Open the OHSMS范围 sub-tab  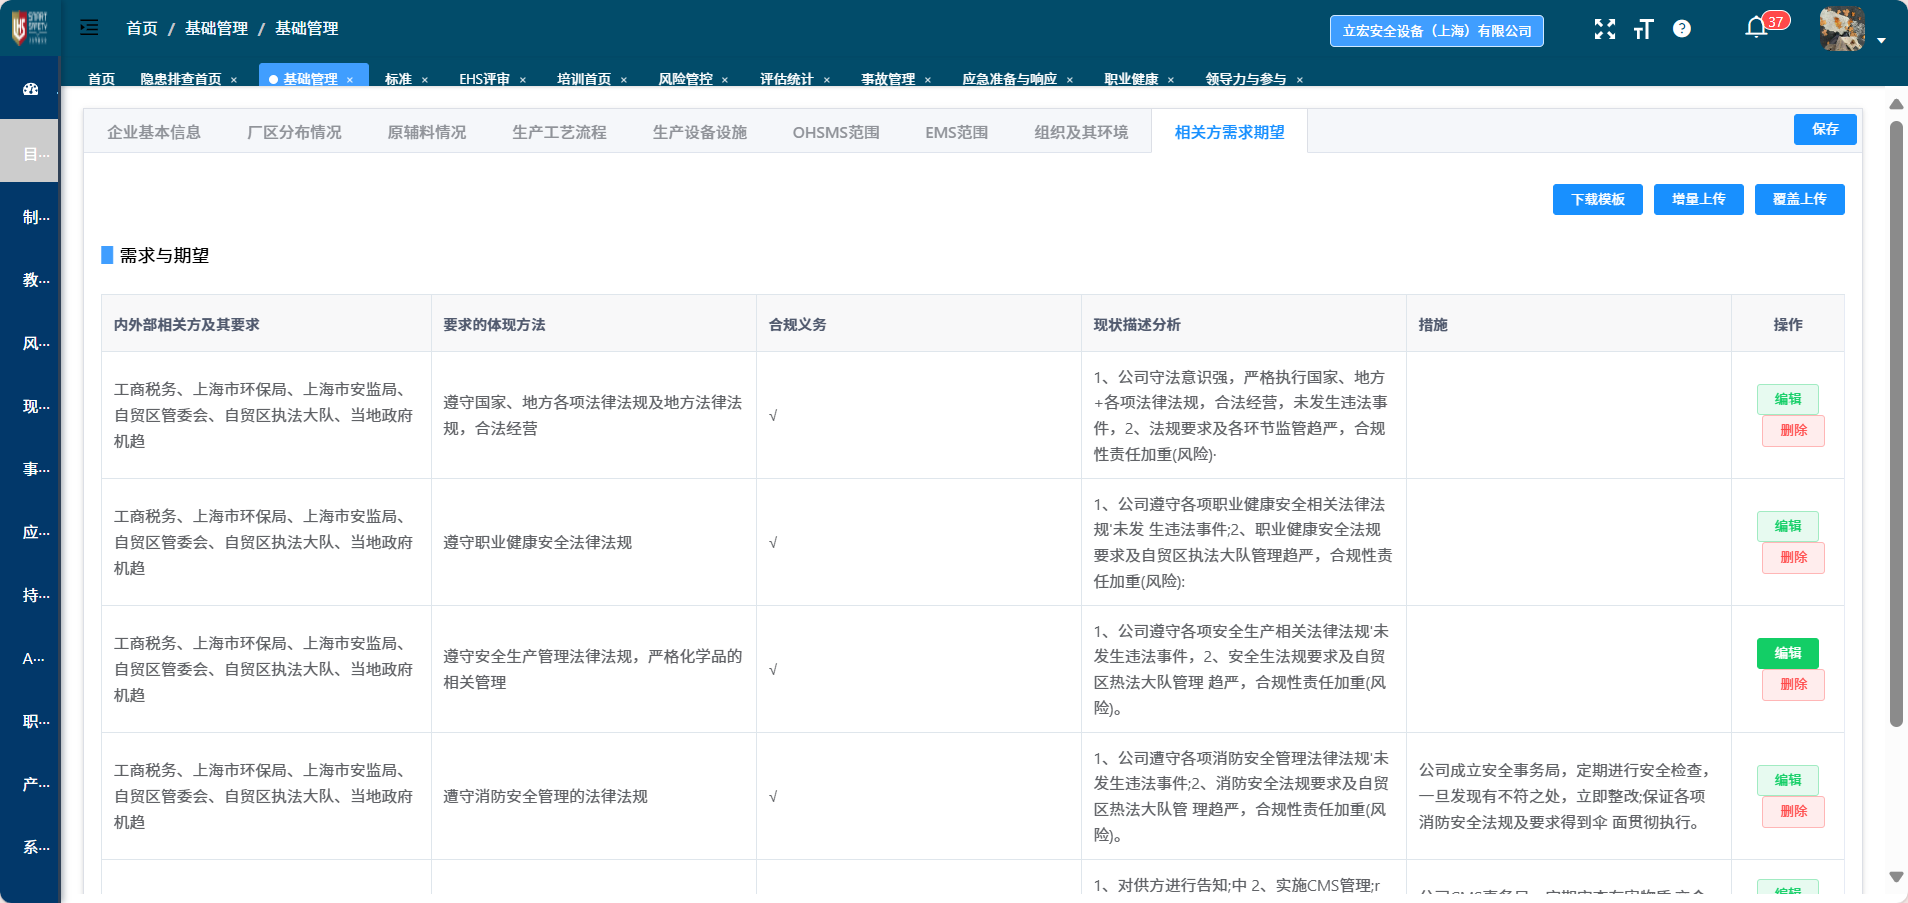tap(836, 132)
